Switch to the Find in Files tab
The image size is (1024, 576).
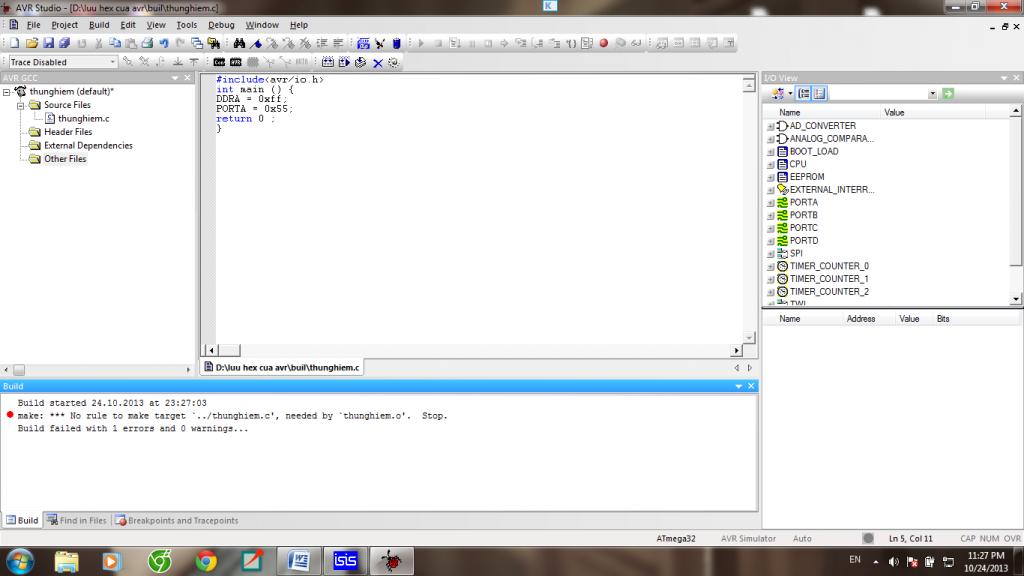click(76, 520)
